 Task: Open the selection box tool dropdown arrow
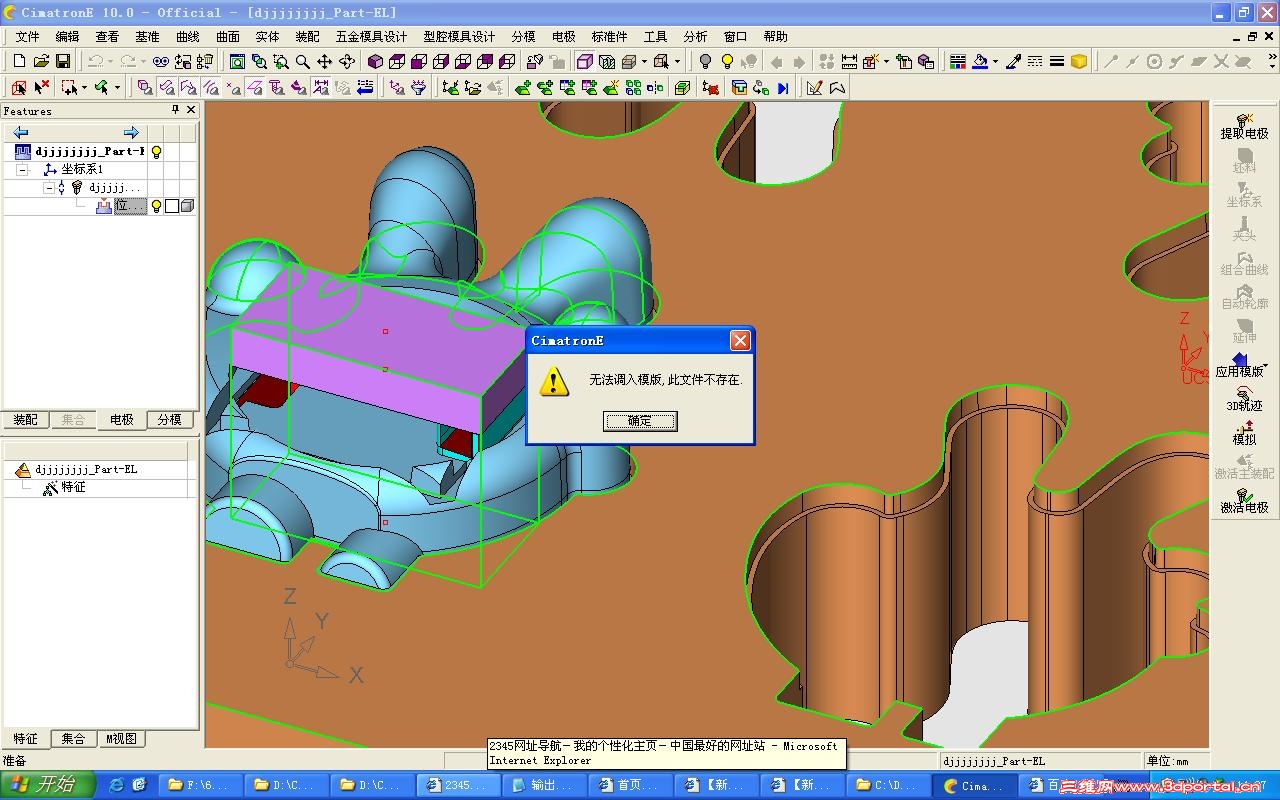click(84, 88)
